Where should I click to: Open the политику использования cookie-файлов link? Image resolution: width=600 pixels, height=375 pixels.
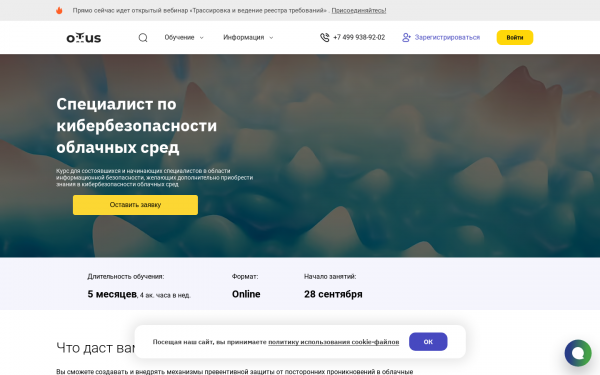pyautogui.click(x=333, y=342)
